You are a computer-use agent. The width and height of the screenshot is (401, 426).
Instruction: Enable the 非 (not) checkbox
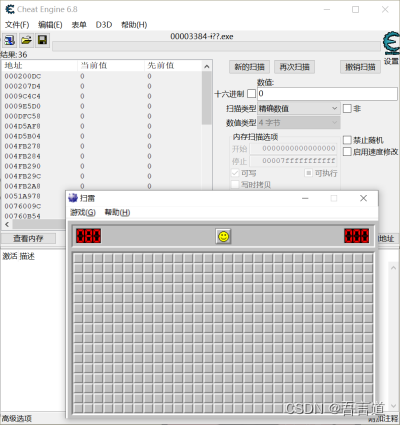pos(347,108)
